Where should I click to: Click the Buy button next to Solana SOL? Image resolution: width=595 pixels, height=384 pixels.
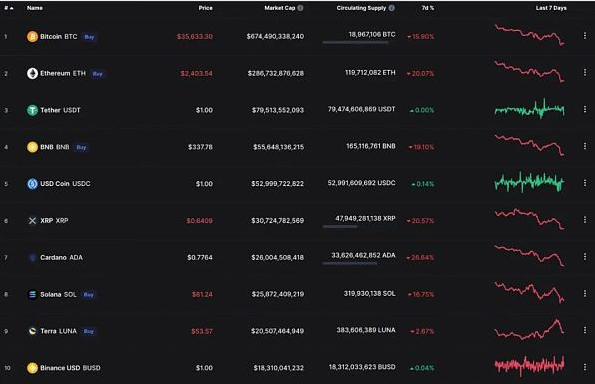[88, 294]
